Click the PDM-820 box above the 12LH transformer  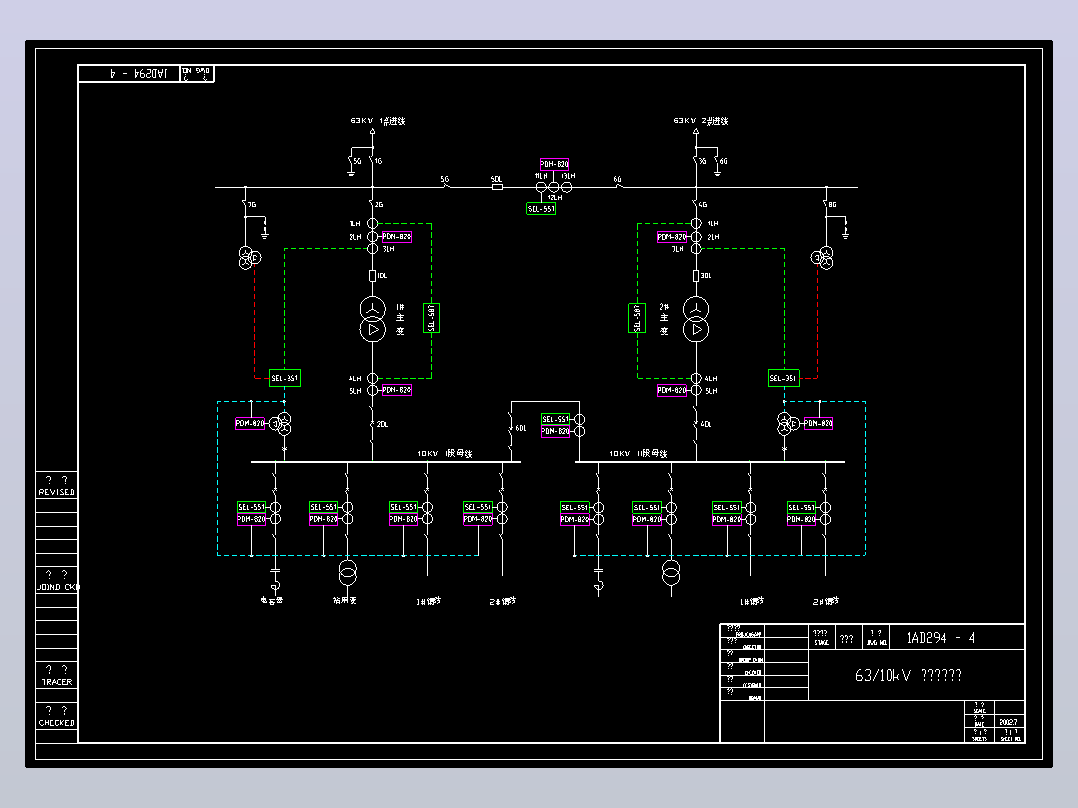click(554, 164)
